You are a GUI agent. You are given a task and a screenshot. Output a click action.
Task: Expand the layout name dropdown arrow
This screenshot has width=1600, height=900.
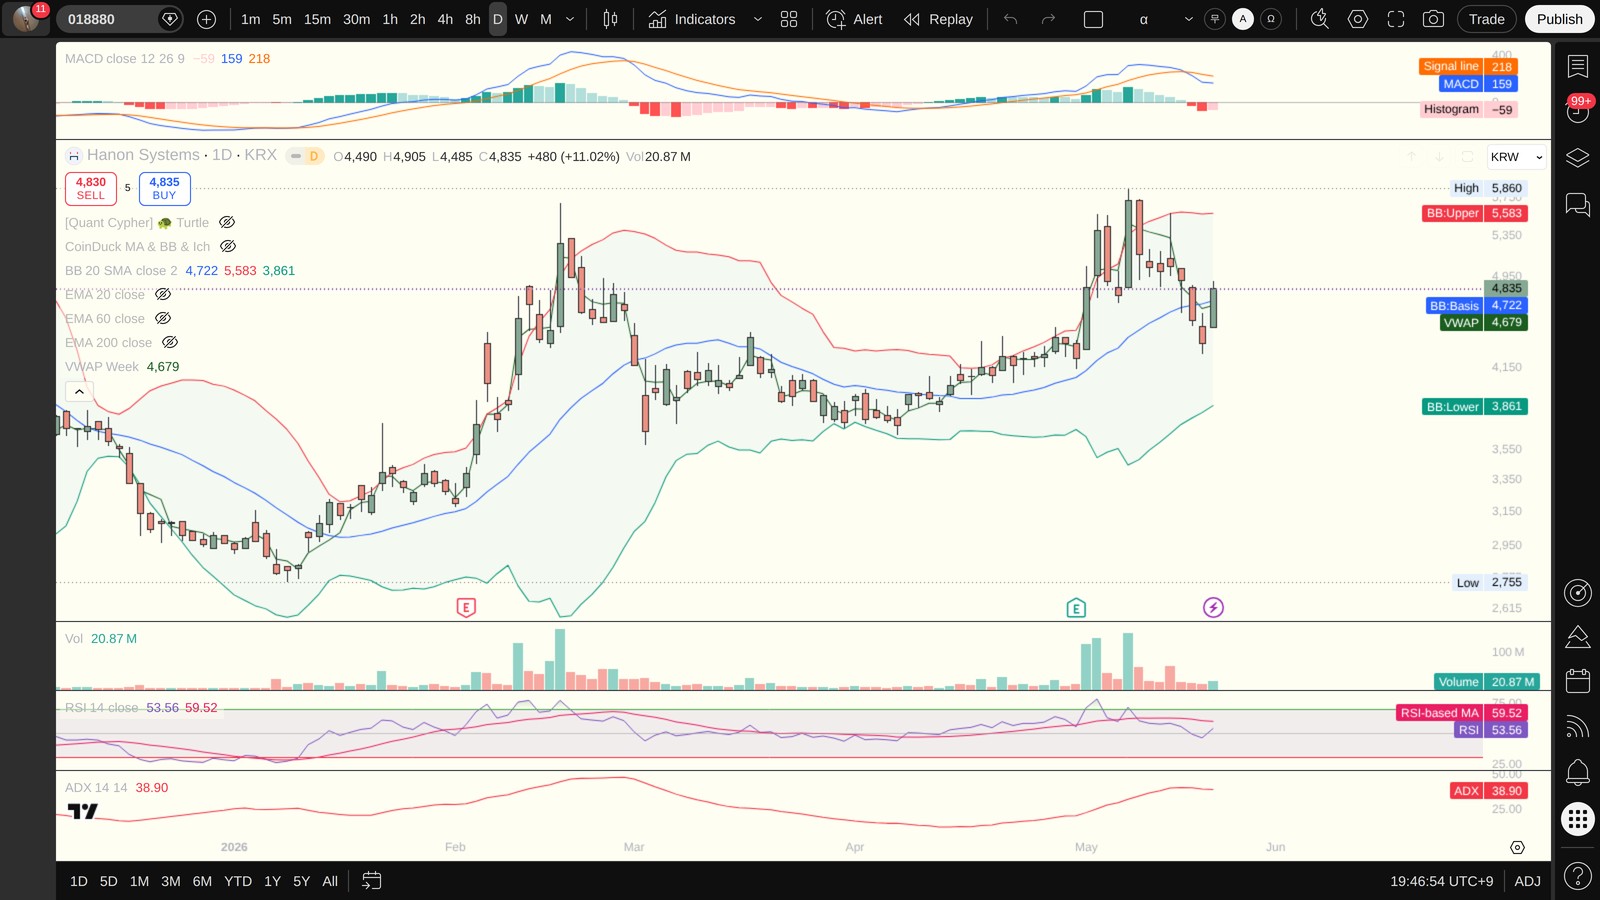1188,19
